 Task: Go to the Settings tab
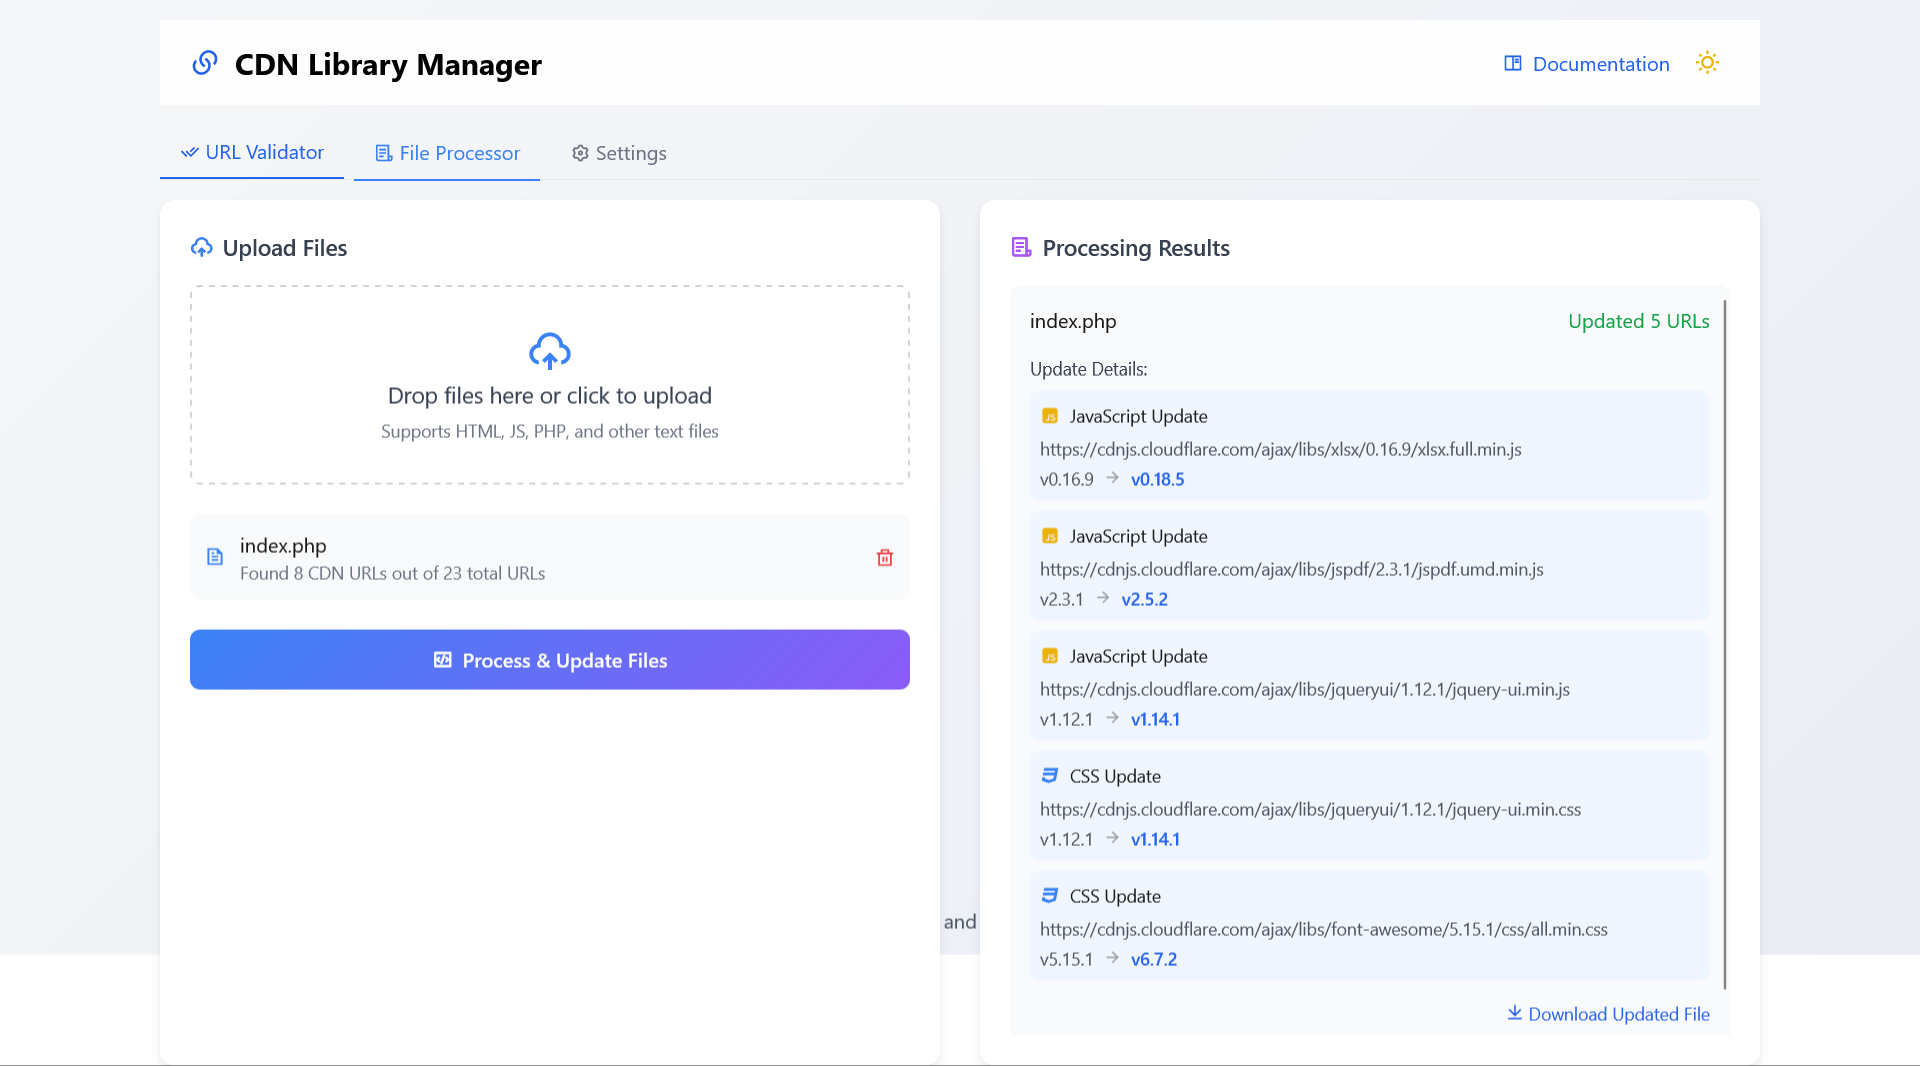click(619, 154)
